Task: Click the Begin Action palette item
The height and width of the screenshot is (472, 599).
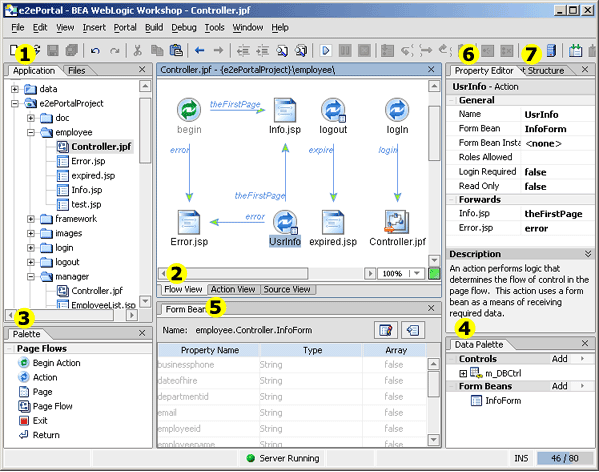Action: coord(57,363)
